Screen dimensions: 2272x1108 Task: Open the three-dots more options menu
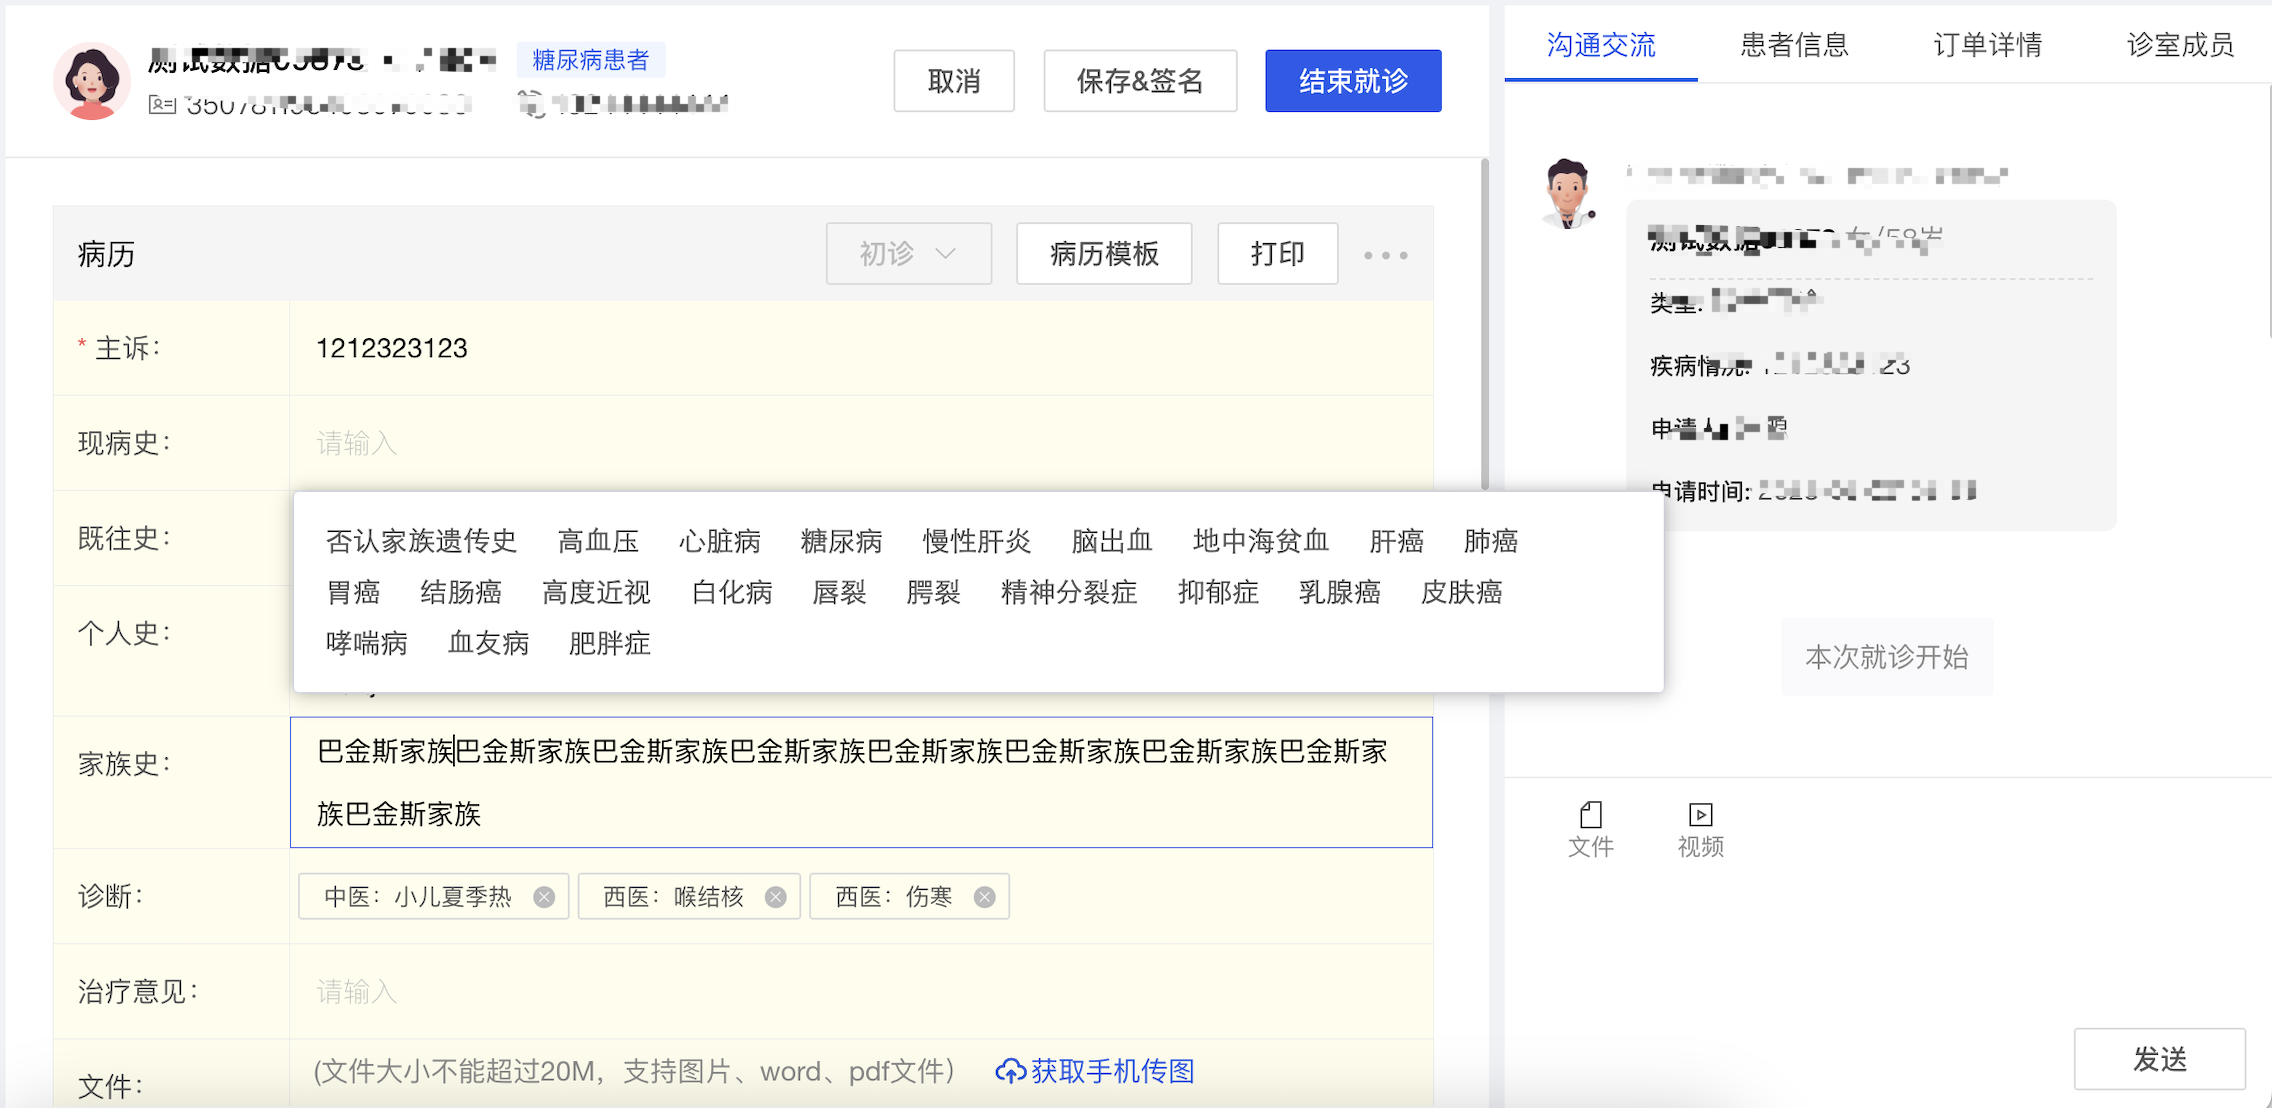(1386, 255)
